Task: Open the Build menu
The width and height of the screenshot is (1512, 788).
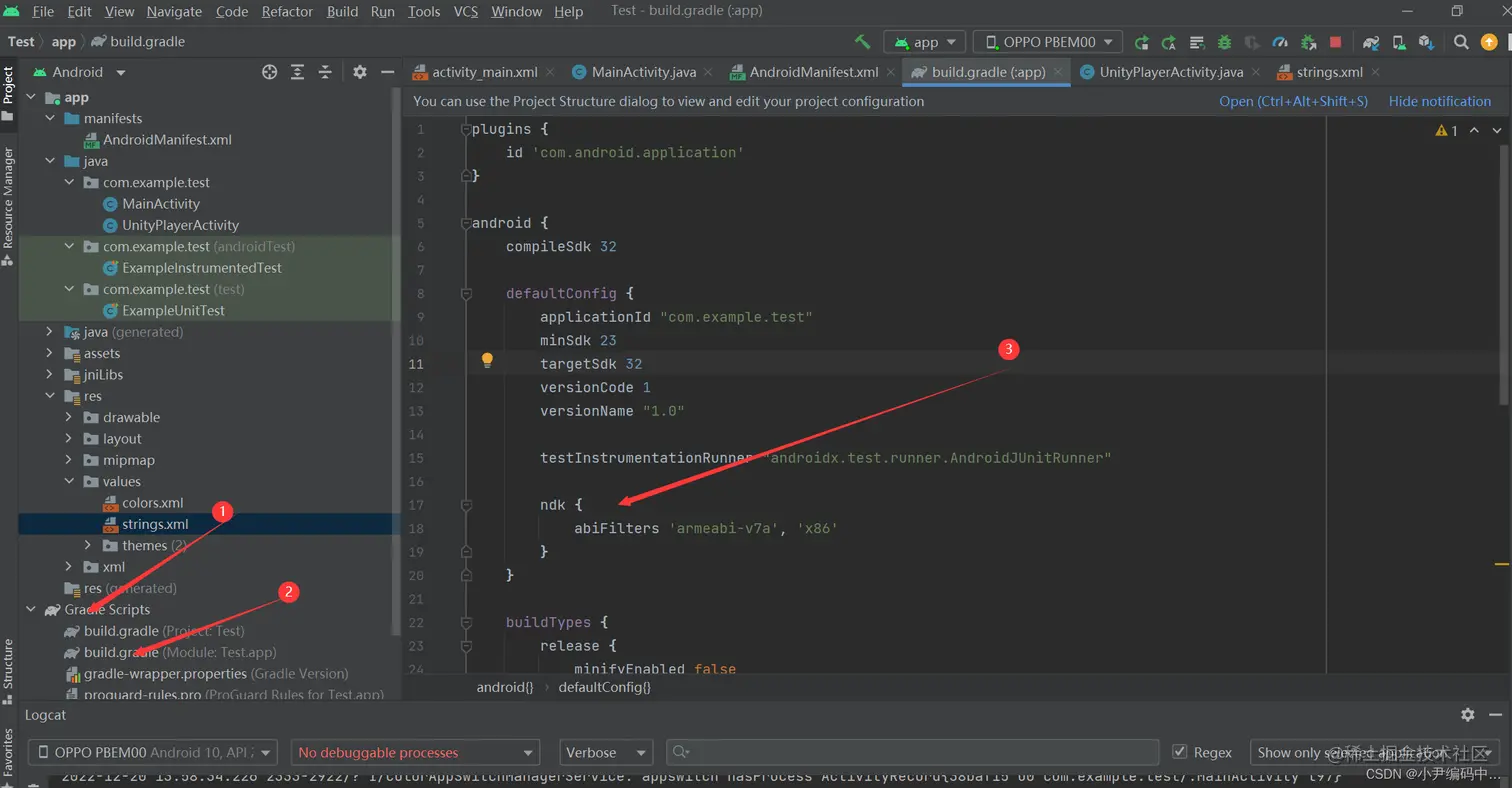Action: 342,12
